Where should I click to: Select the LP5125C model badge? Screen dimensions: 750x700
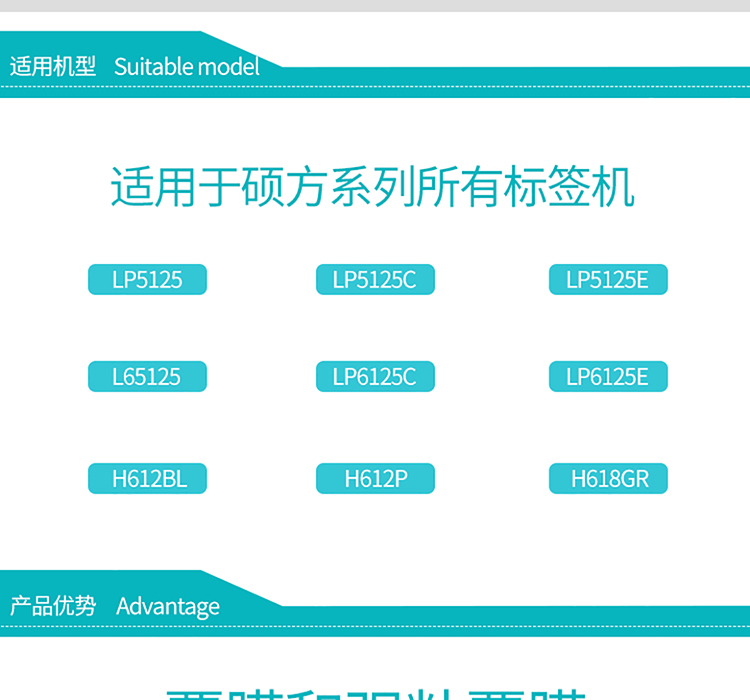tap(375, 280)
